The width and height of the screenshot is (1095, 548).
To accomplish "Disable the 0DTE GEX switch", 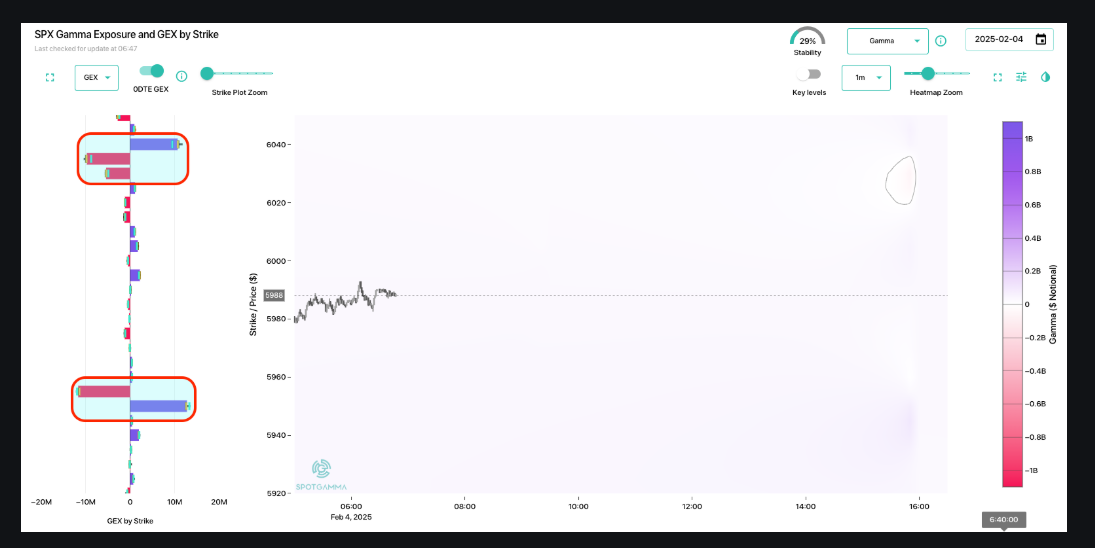I will 152,71.
